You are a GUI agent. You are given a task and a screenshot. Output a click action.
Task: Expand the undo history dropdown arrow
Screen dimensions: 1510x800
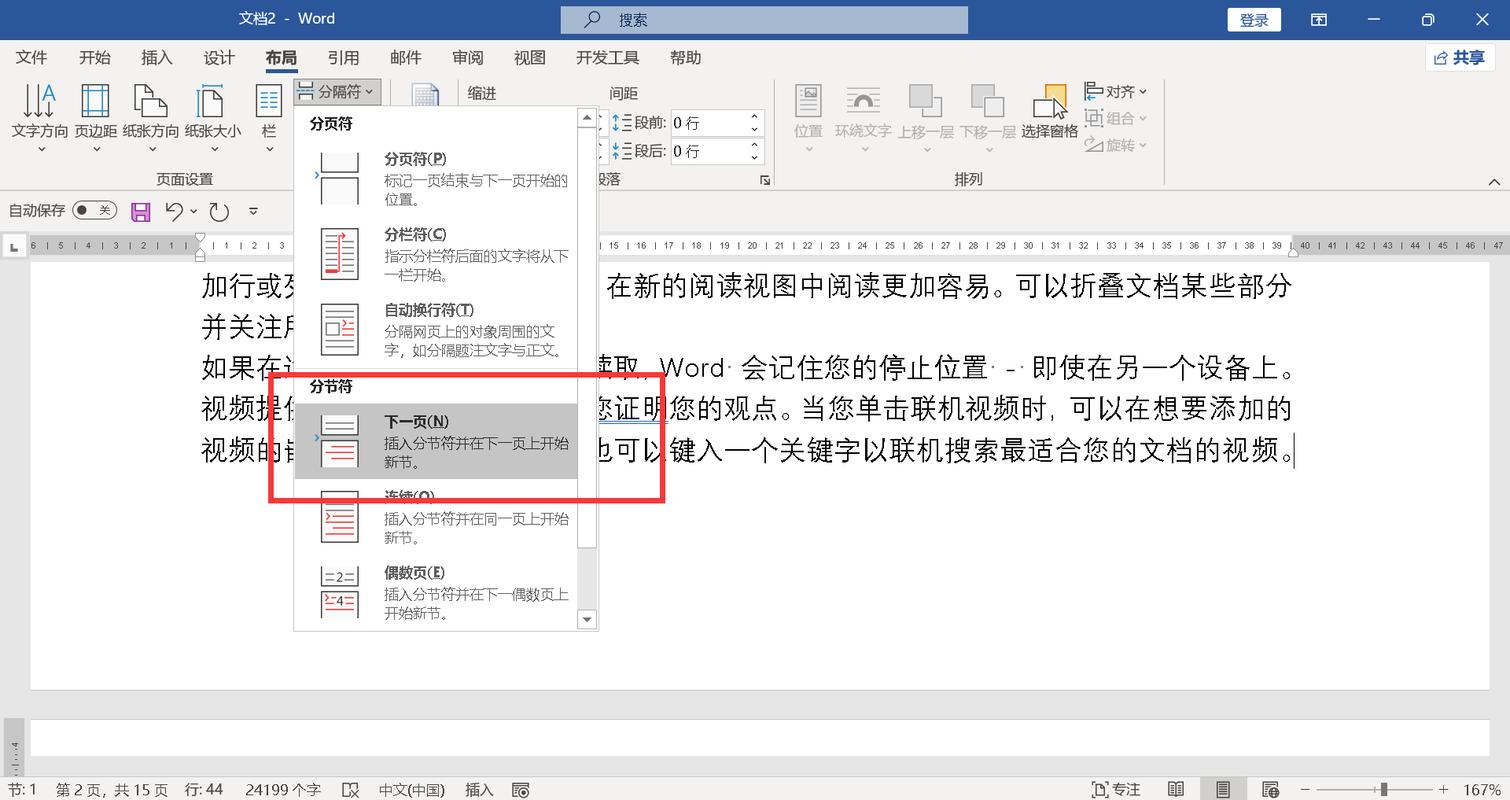coord(194,211)
